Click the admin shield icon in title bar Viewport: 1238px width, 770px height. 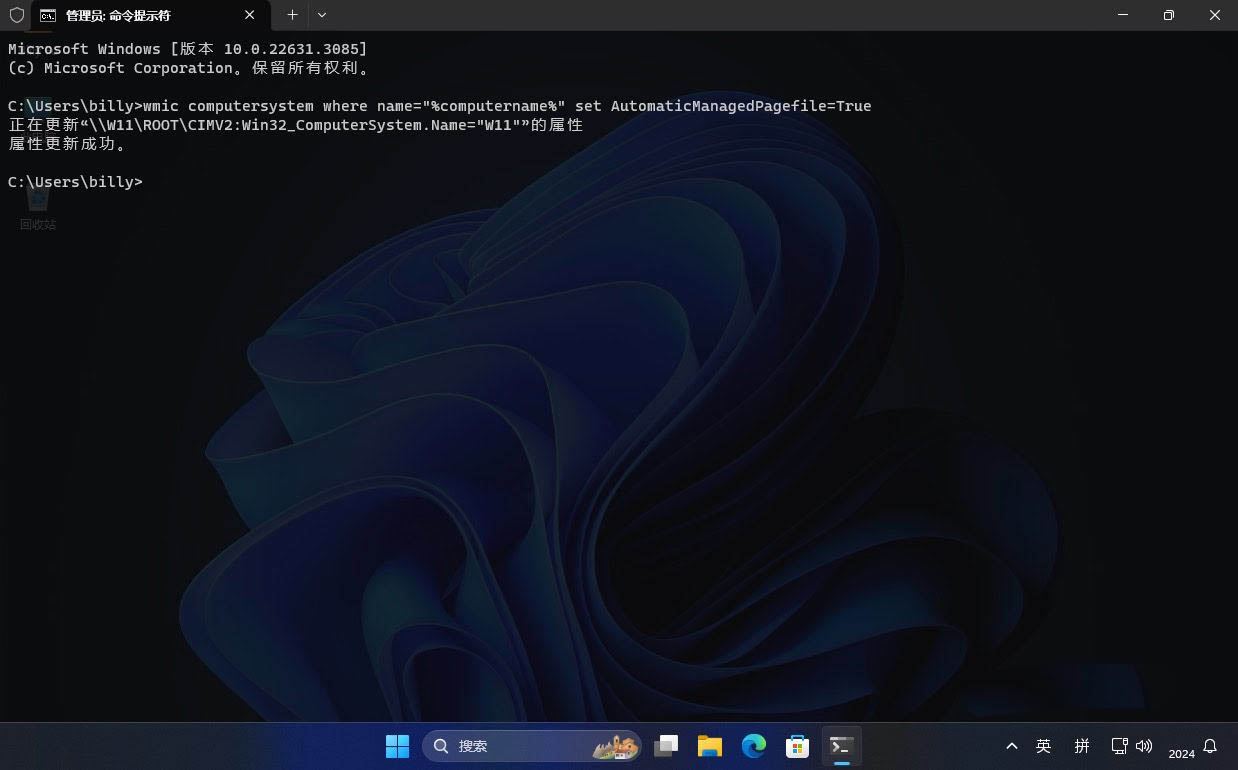click(16, 15)
